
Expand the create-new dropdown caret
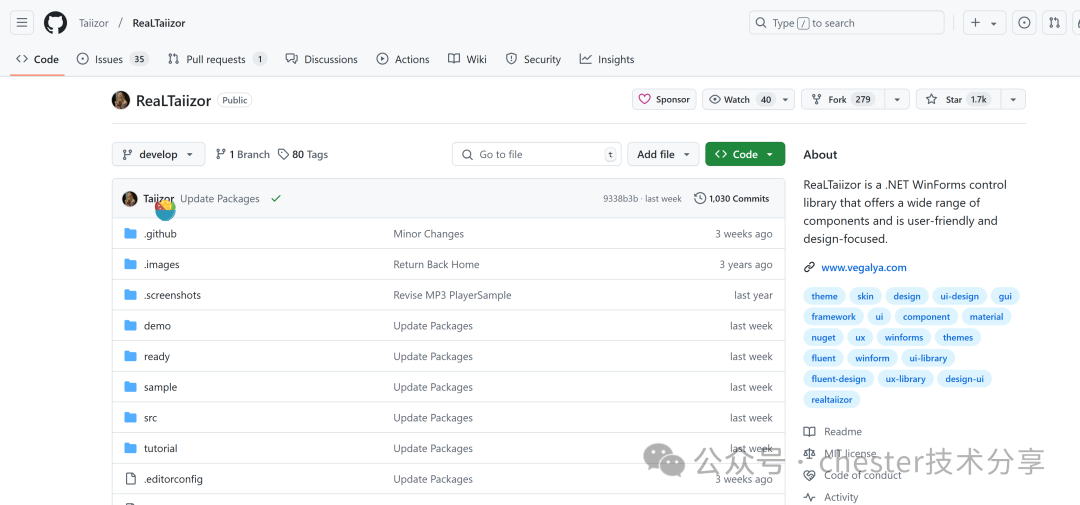[x=994, y=23]
